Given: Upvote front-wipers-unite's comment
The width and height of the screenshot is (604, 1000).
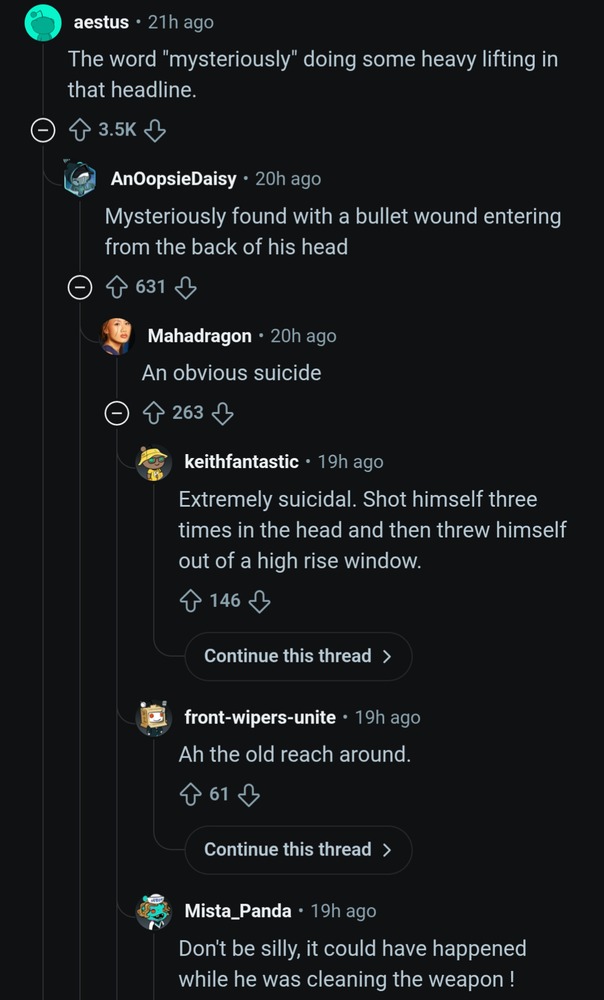Looking at the screenshot, I should click(x=190, y=795).
